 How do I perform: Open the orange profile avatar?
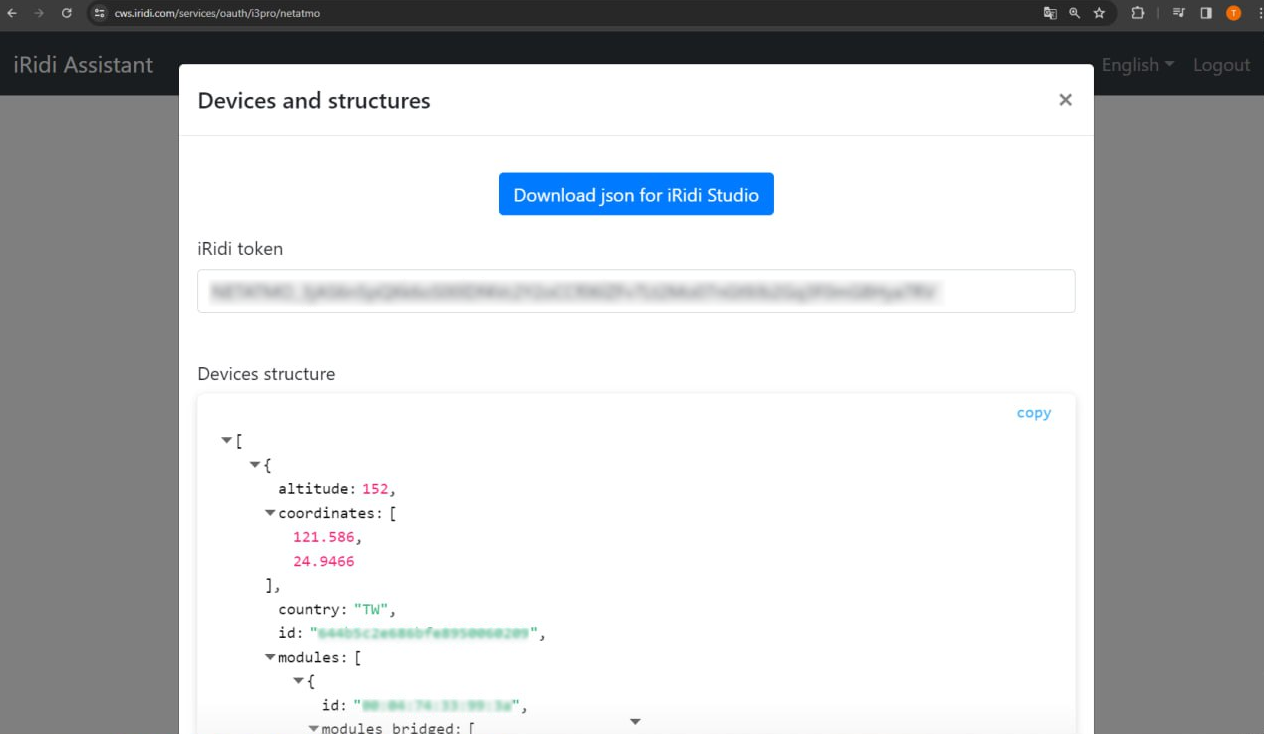(x=1233, y=13)
